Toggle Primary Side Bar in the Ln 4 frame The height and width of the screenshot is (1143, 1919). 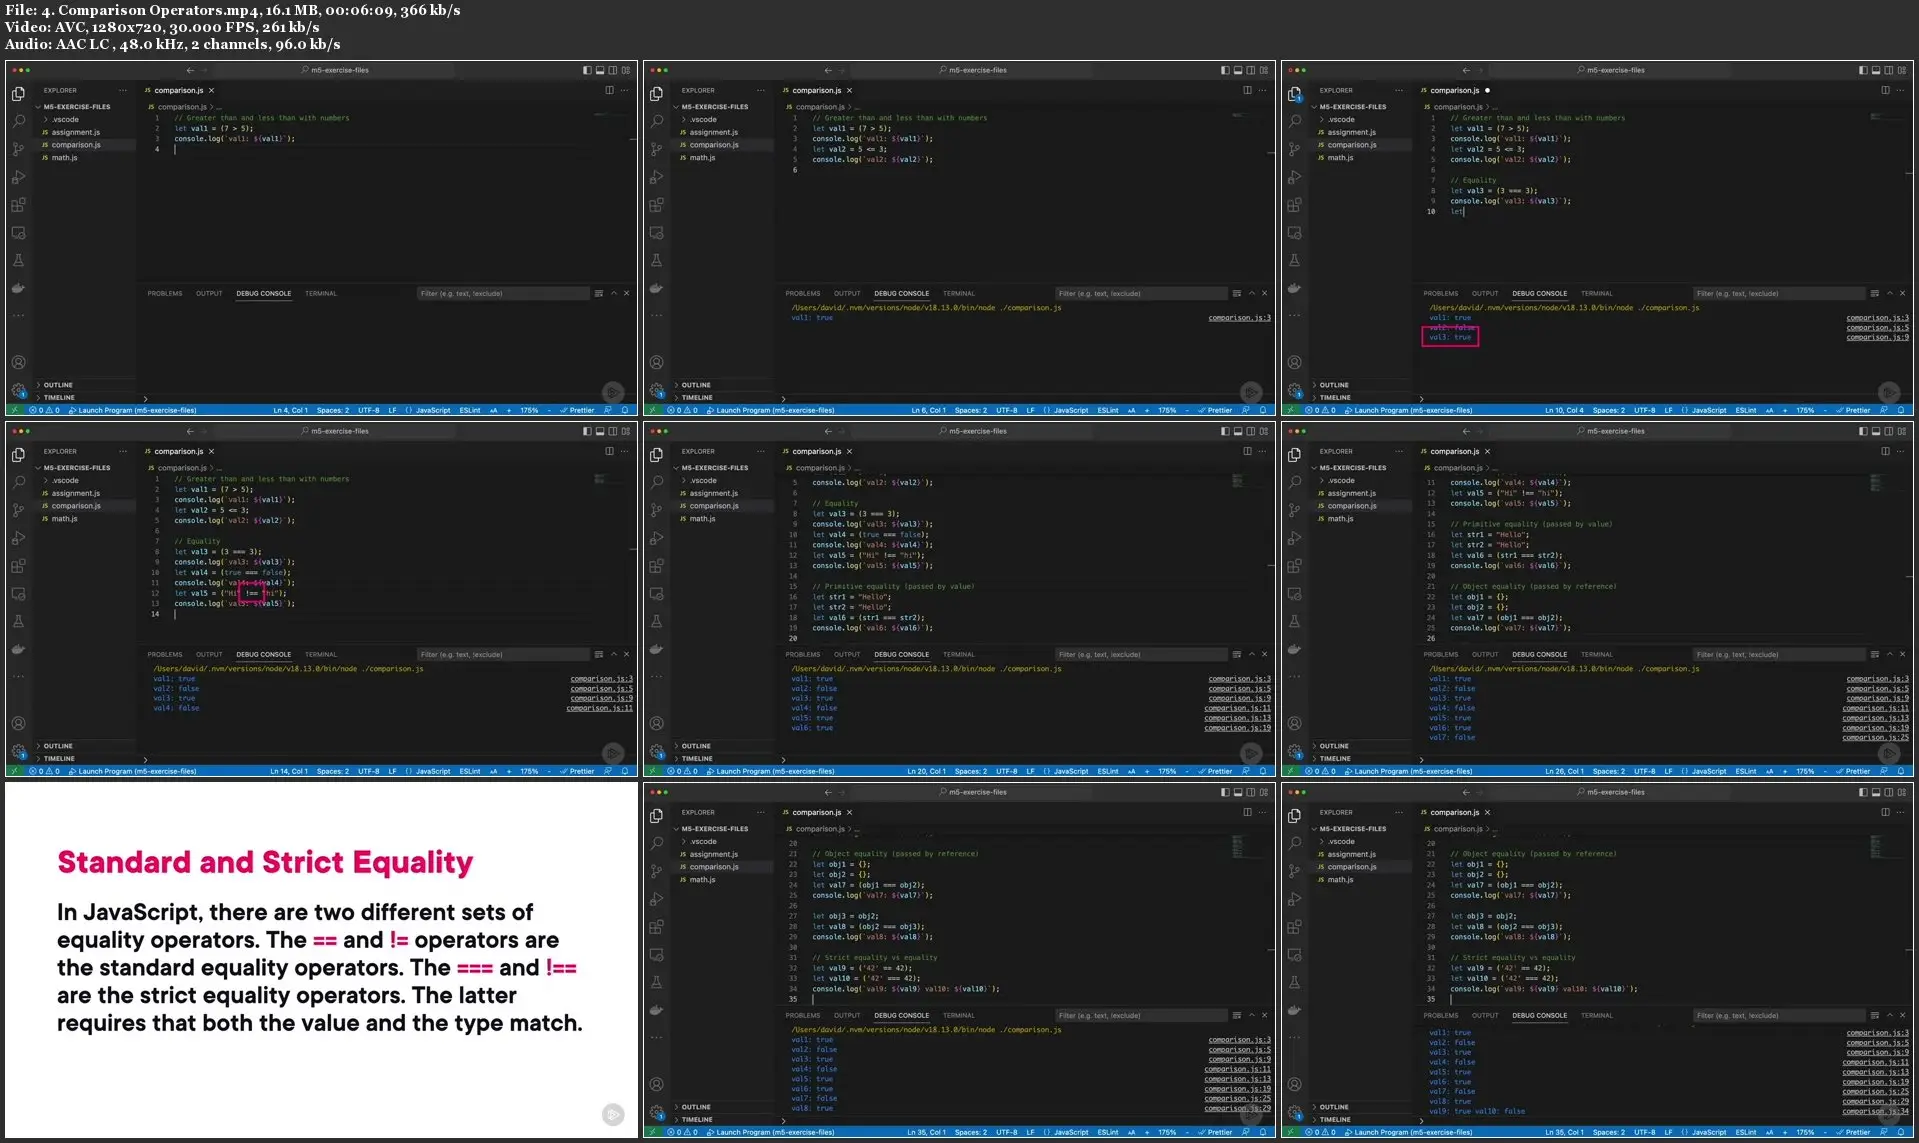point(587,70)
